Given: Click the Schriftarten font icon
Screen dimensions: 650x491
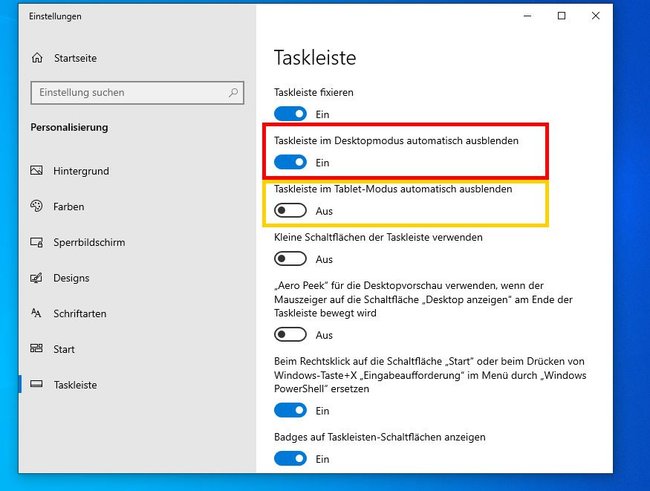Looking at the screenshot, I should pyautogui.click(x=36, y=313).
